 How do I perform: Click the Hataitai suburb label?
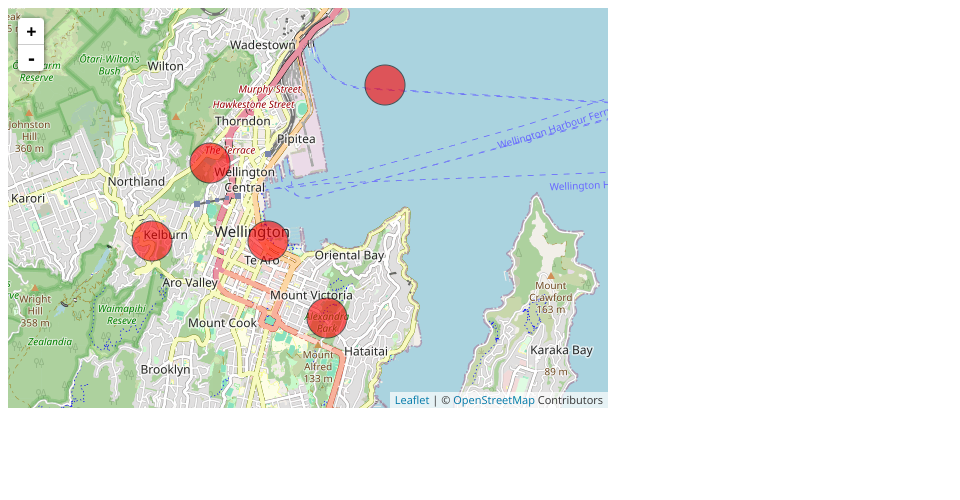click(365, 352)
